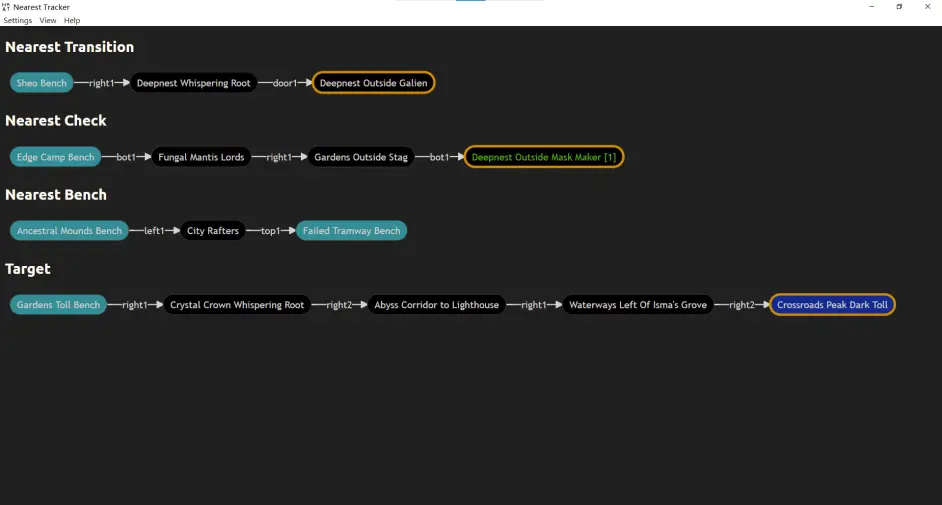Click right2 label before Crossroads Peak Dark Toll
This screenshot has width=942, height=505.
point(742,304)
